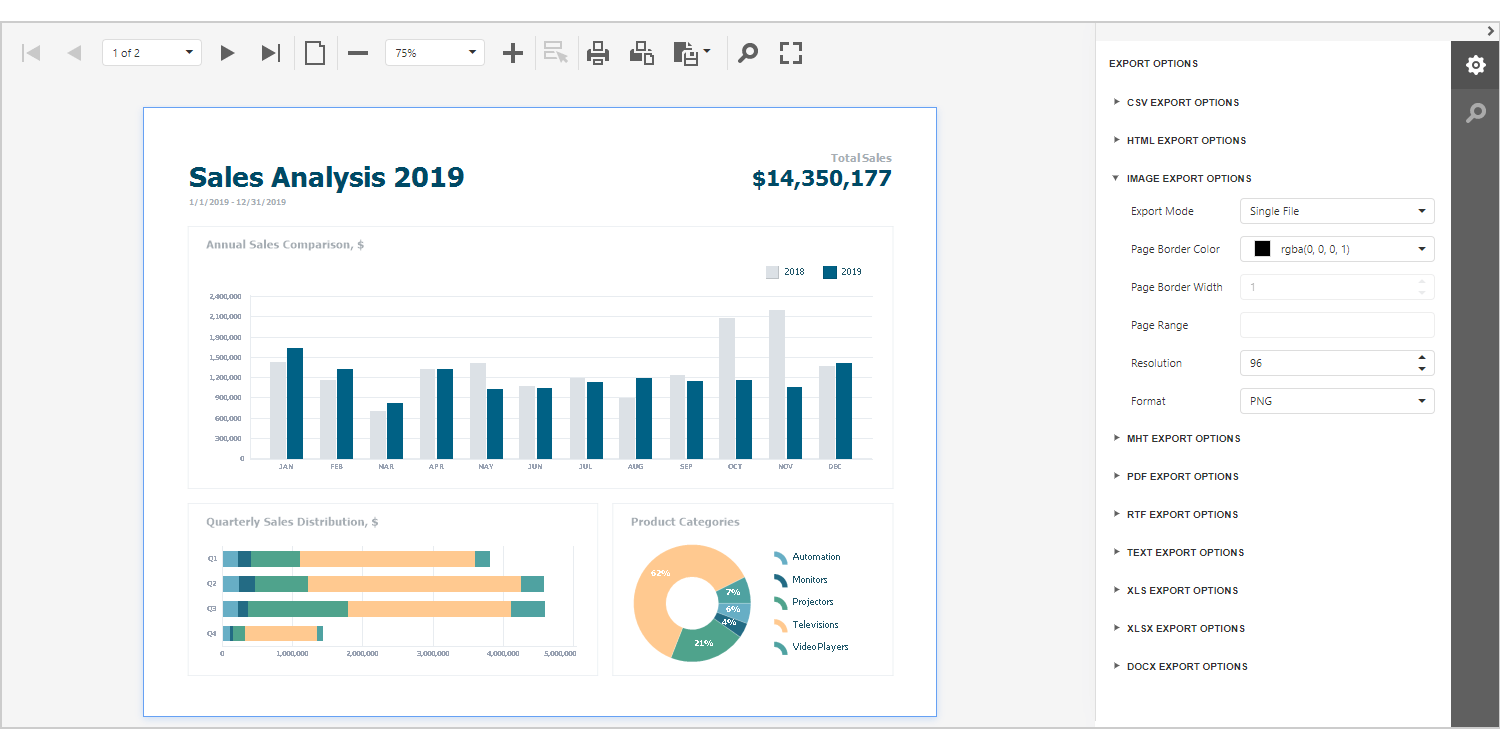Click the Page Range input field
Image resolution: width=1500 pixels, height=750 pixels.
(x=1337, y=324)
